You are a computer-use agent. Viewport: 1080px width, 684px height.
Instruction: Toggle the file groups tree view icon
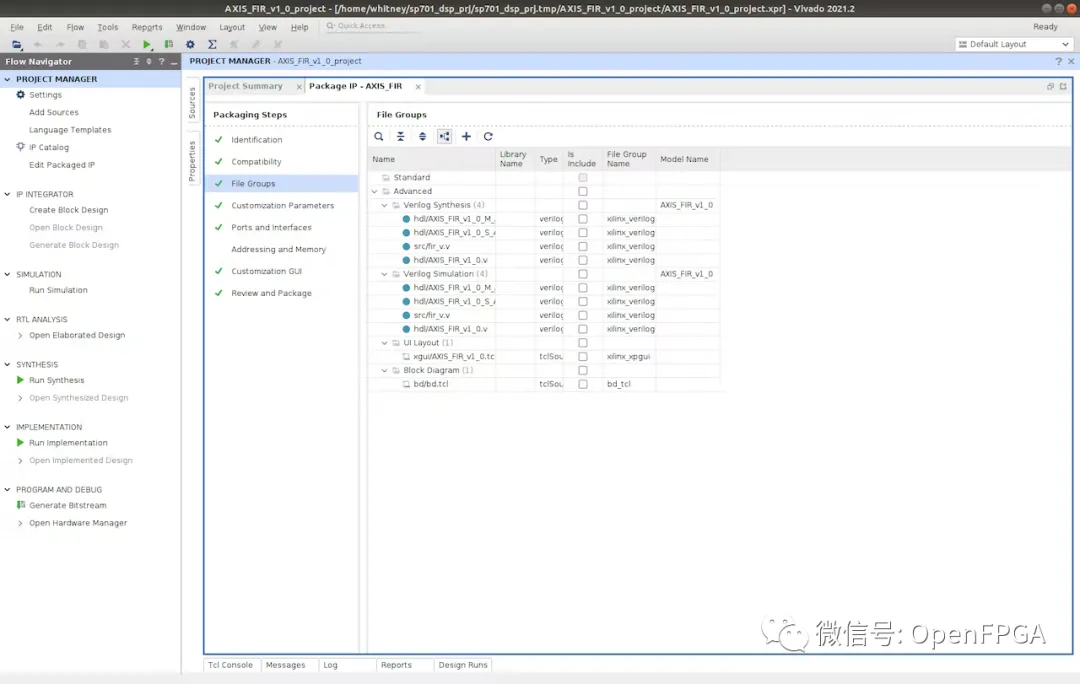coord(444,136)
